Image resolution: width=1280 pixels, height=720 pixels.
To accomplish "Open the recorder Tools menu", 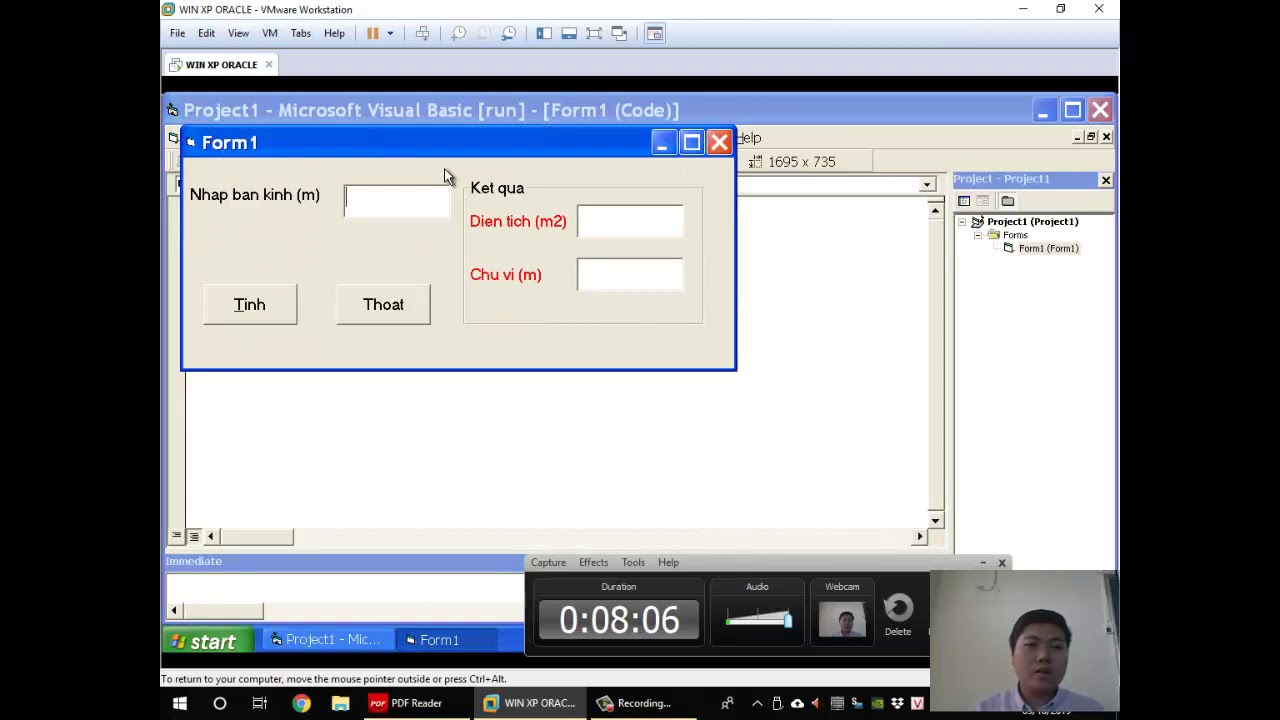I will coord(633,563).
